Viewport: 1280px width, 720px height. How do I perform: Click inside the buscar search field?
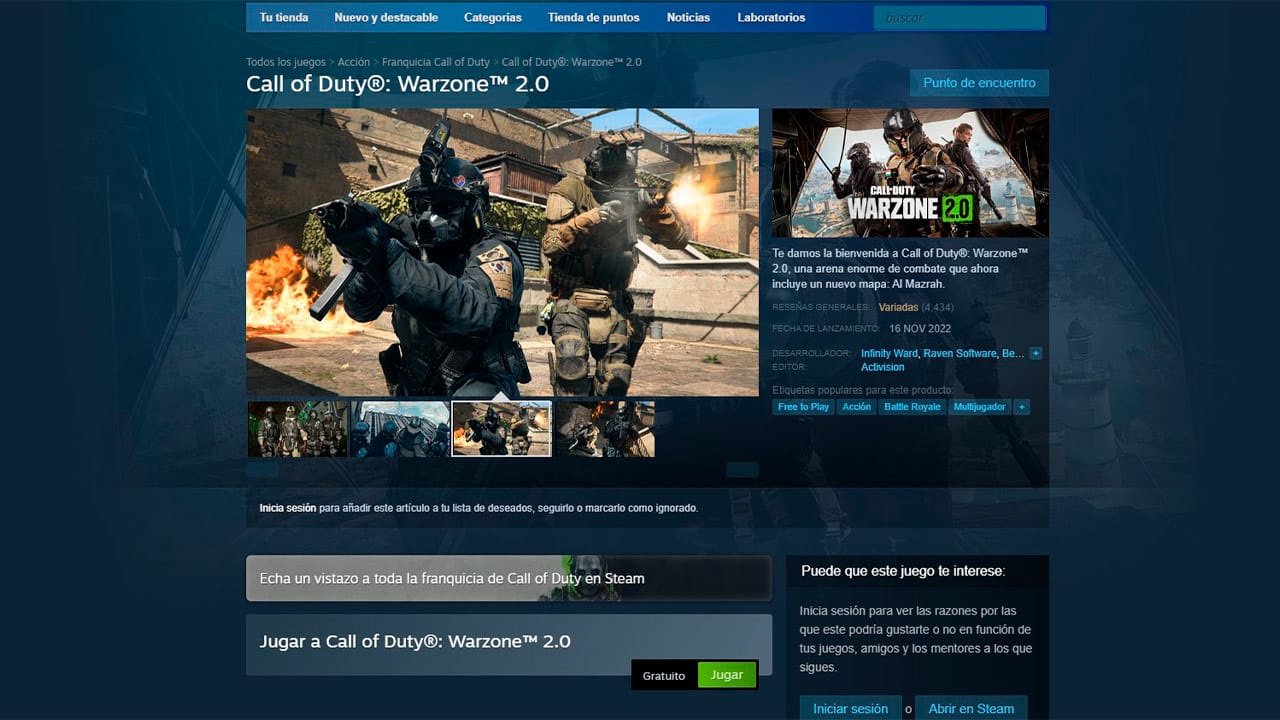(958, 17)
